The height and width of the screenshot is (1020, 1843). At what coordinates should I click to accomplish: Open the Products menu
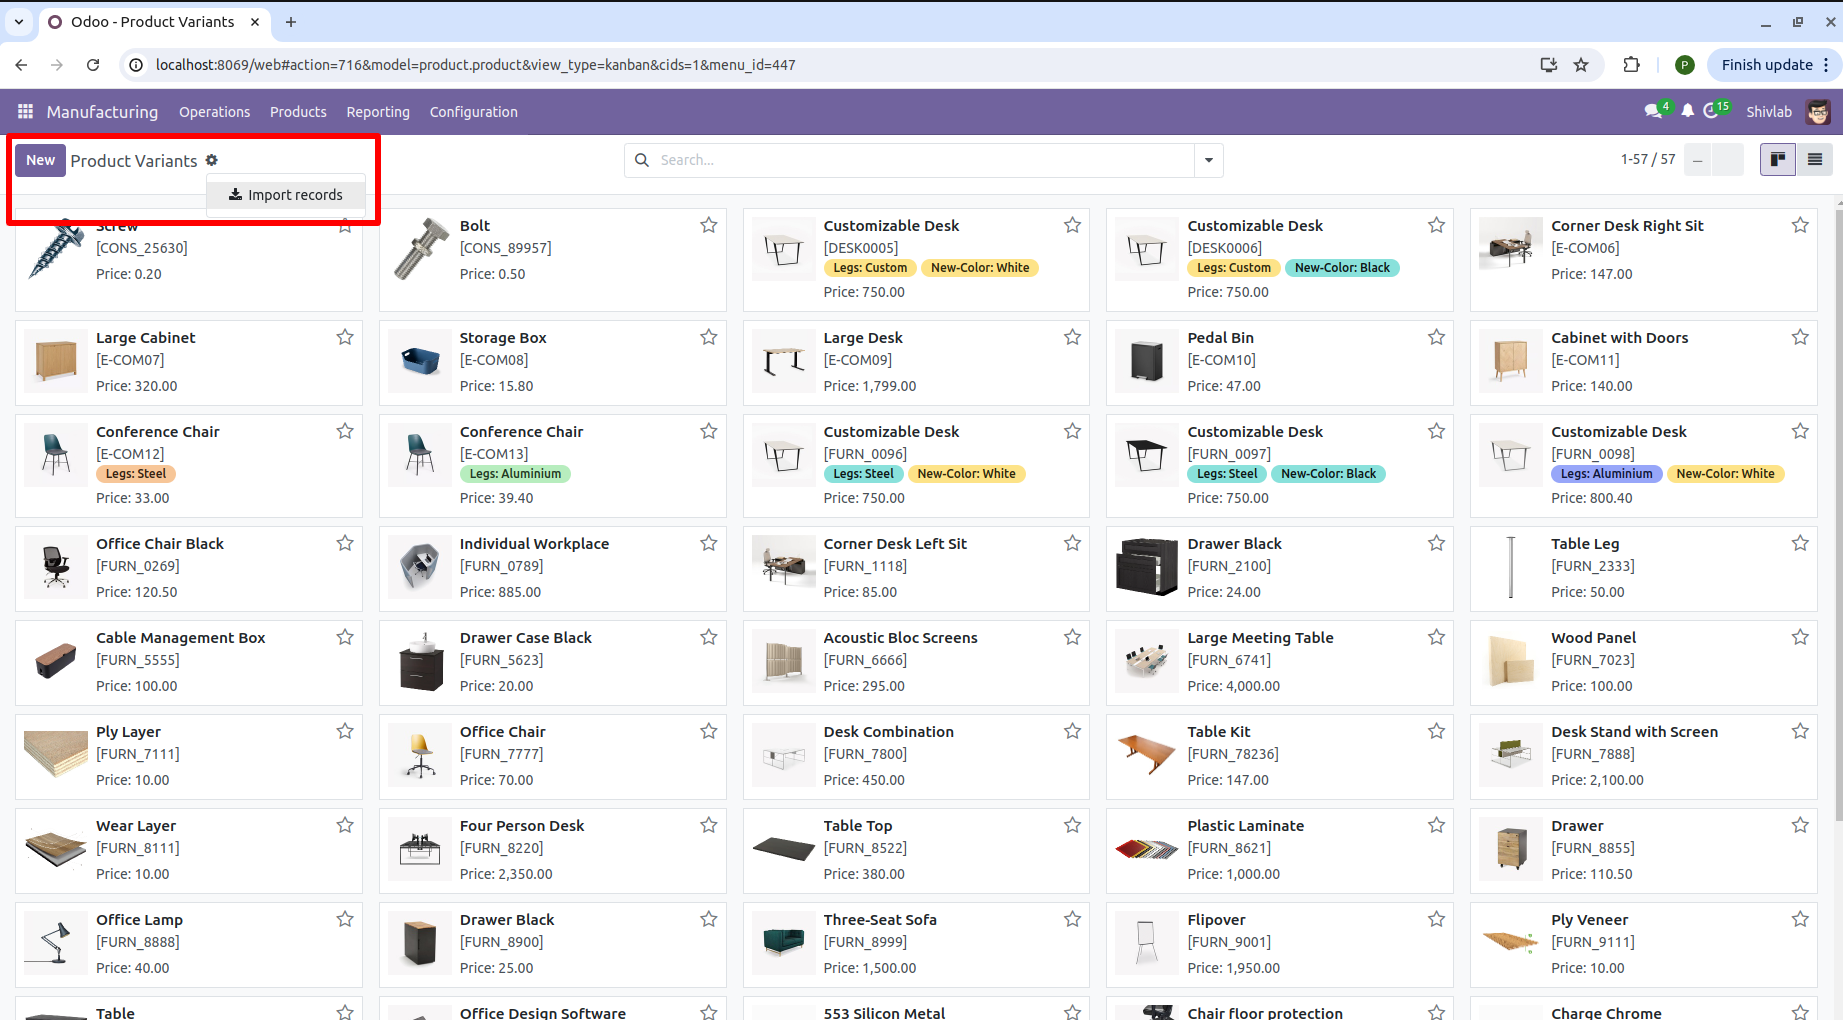tap(298, 112)
